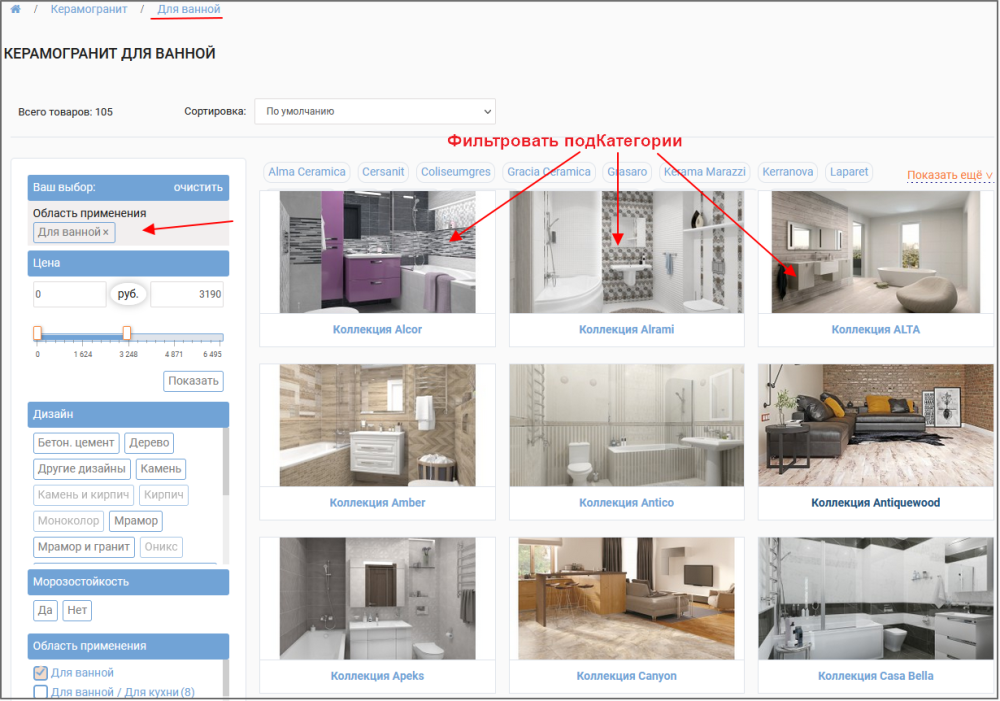Go to 'Керамогранит' breadcrumb
The height and width of the screenshot is (701, 1000).
pos(89,9)
